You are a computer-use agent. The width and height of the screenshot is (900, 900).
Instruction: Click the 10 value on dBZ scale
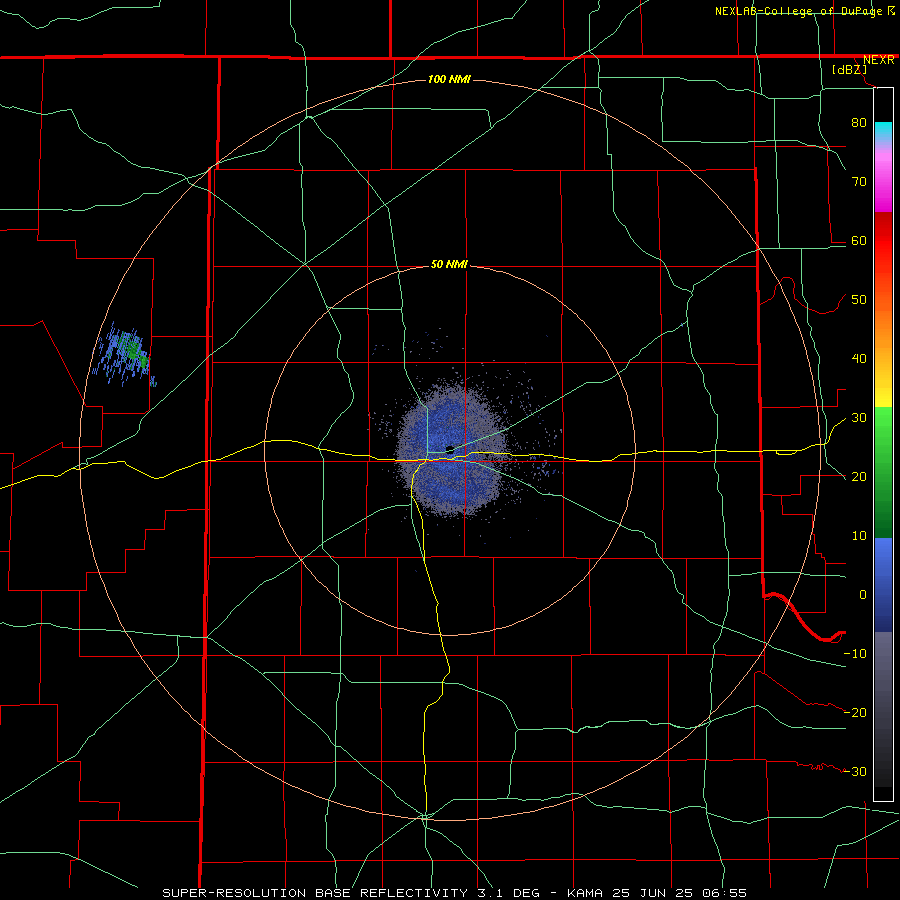pos(859,537)
